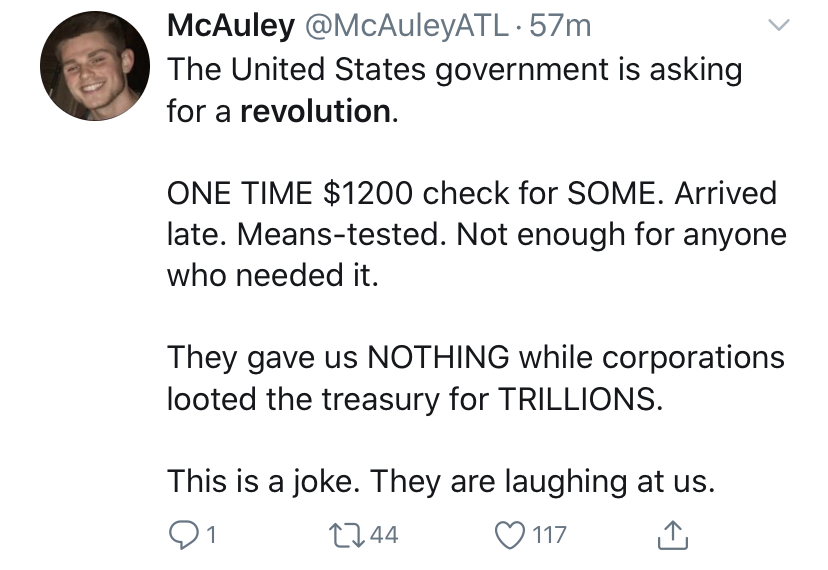The width and height of the screenshot is (828, 570).
Task: Click the retweet count 44
Action: pos(384,535)
